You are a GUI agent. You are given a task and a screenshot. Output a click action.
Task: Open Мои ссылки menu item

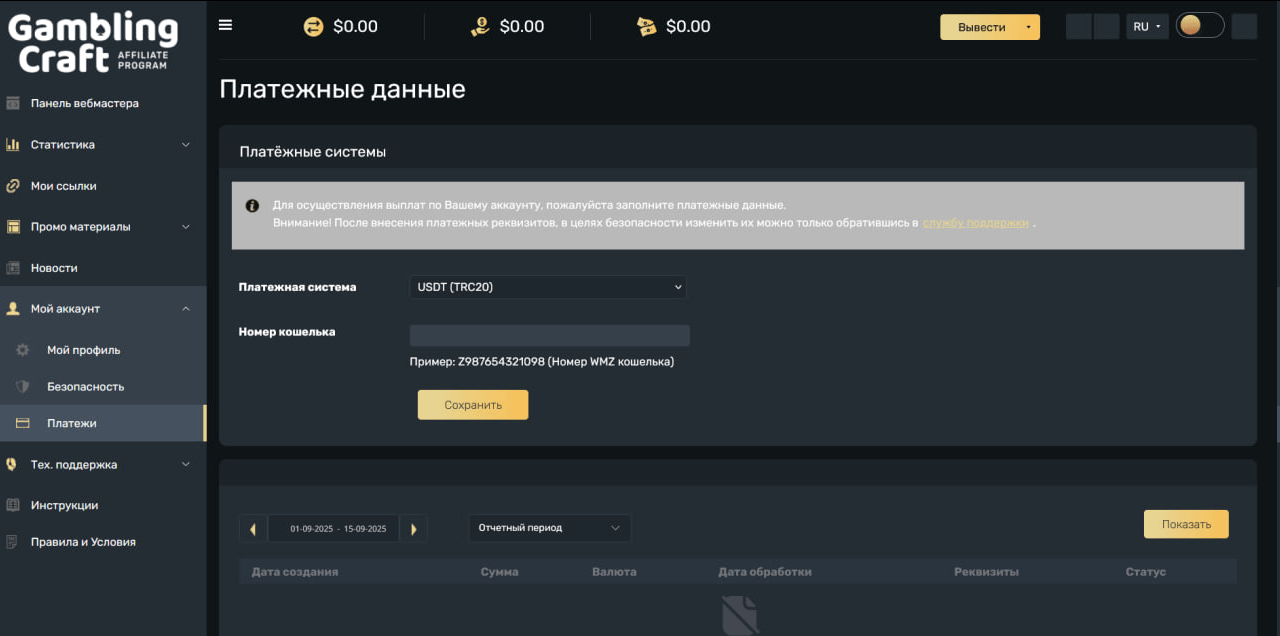click(63, 186)
